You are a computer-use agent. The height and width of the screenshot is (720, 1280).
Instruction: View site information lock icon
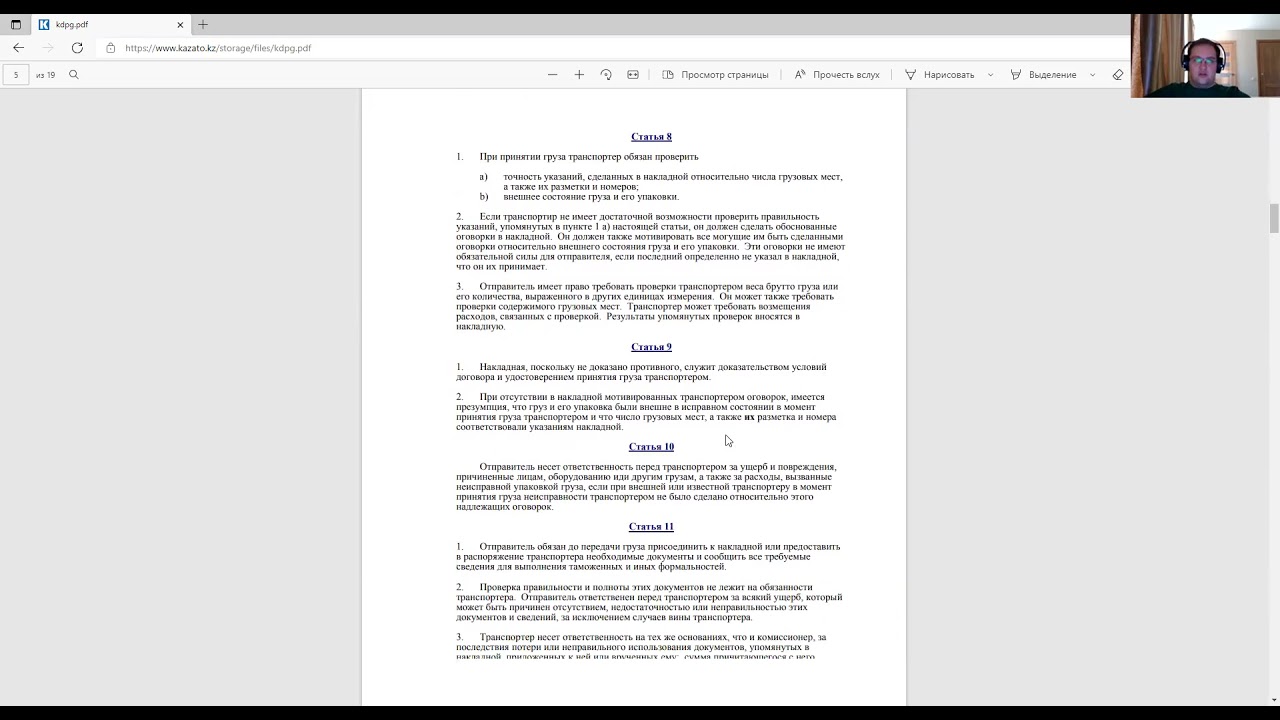(x=110, y=48)
